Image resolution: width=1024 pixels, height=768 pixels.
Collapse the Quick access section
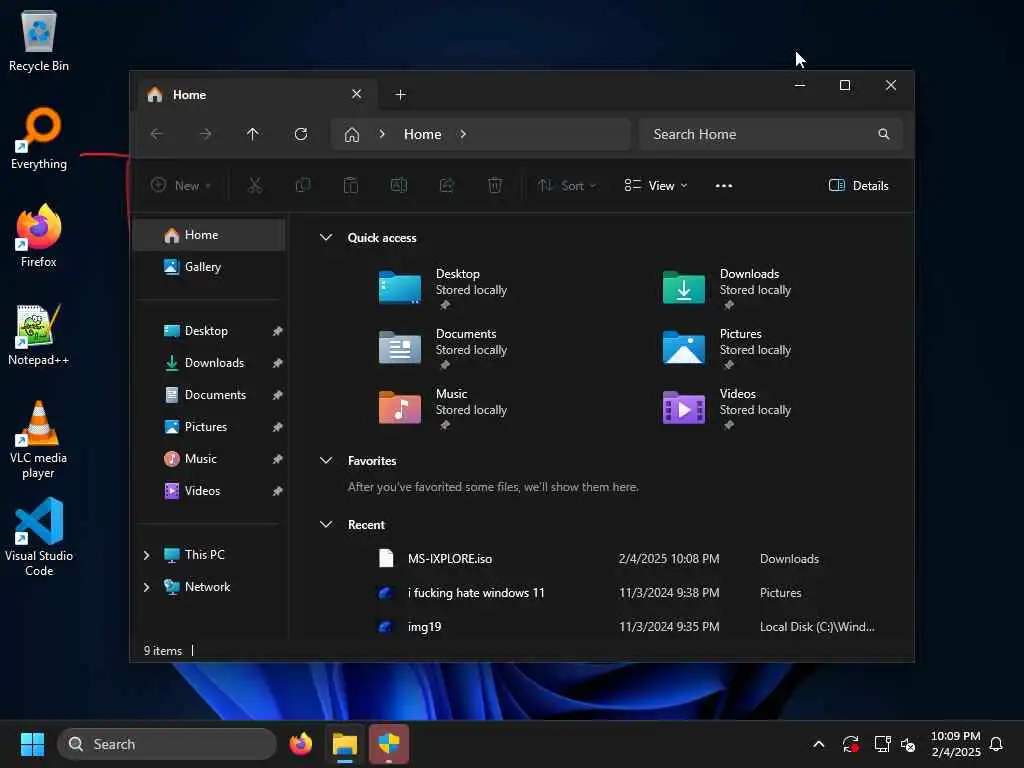coord(326,238)
